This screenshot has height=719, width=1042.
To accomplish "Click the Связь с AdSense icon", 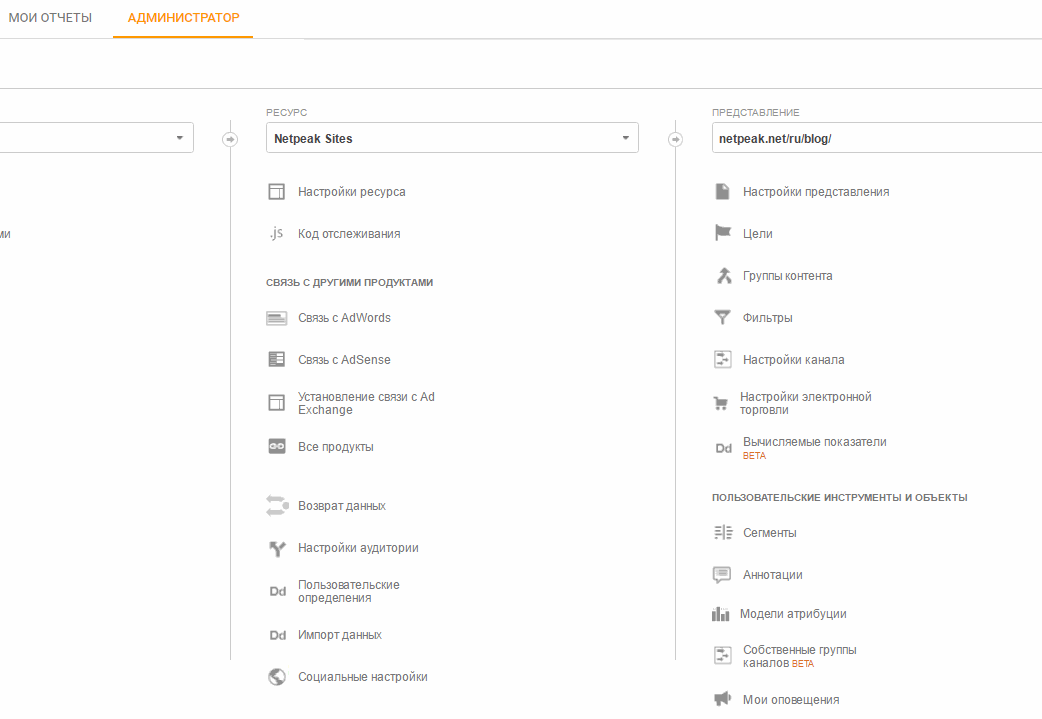I will pos(276,360).
